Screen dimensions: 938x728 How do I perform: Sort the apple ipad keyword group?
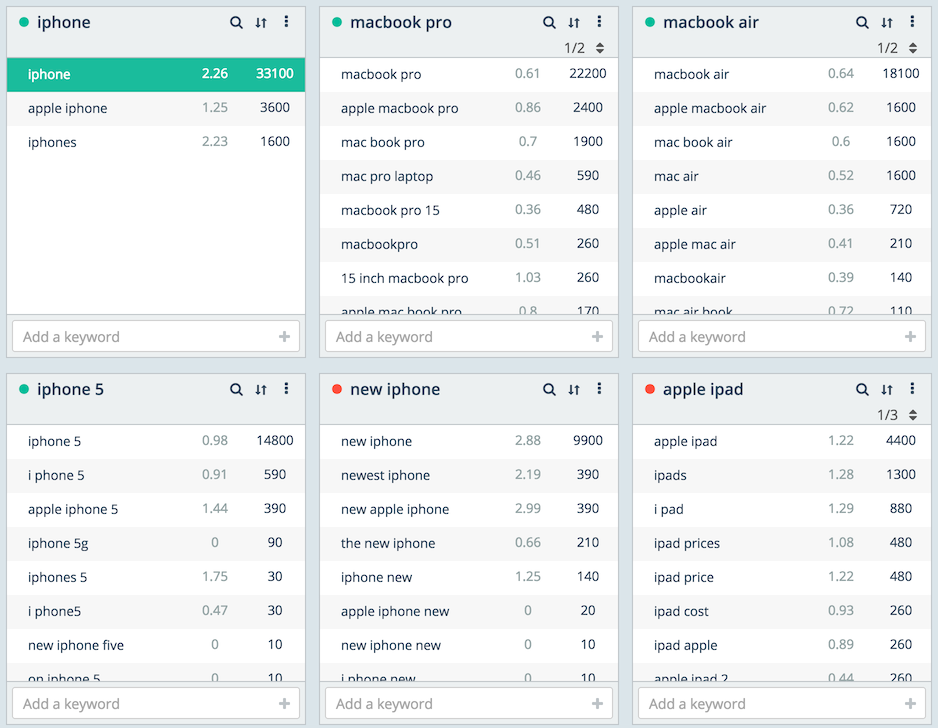pos(887,389)
